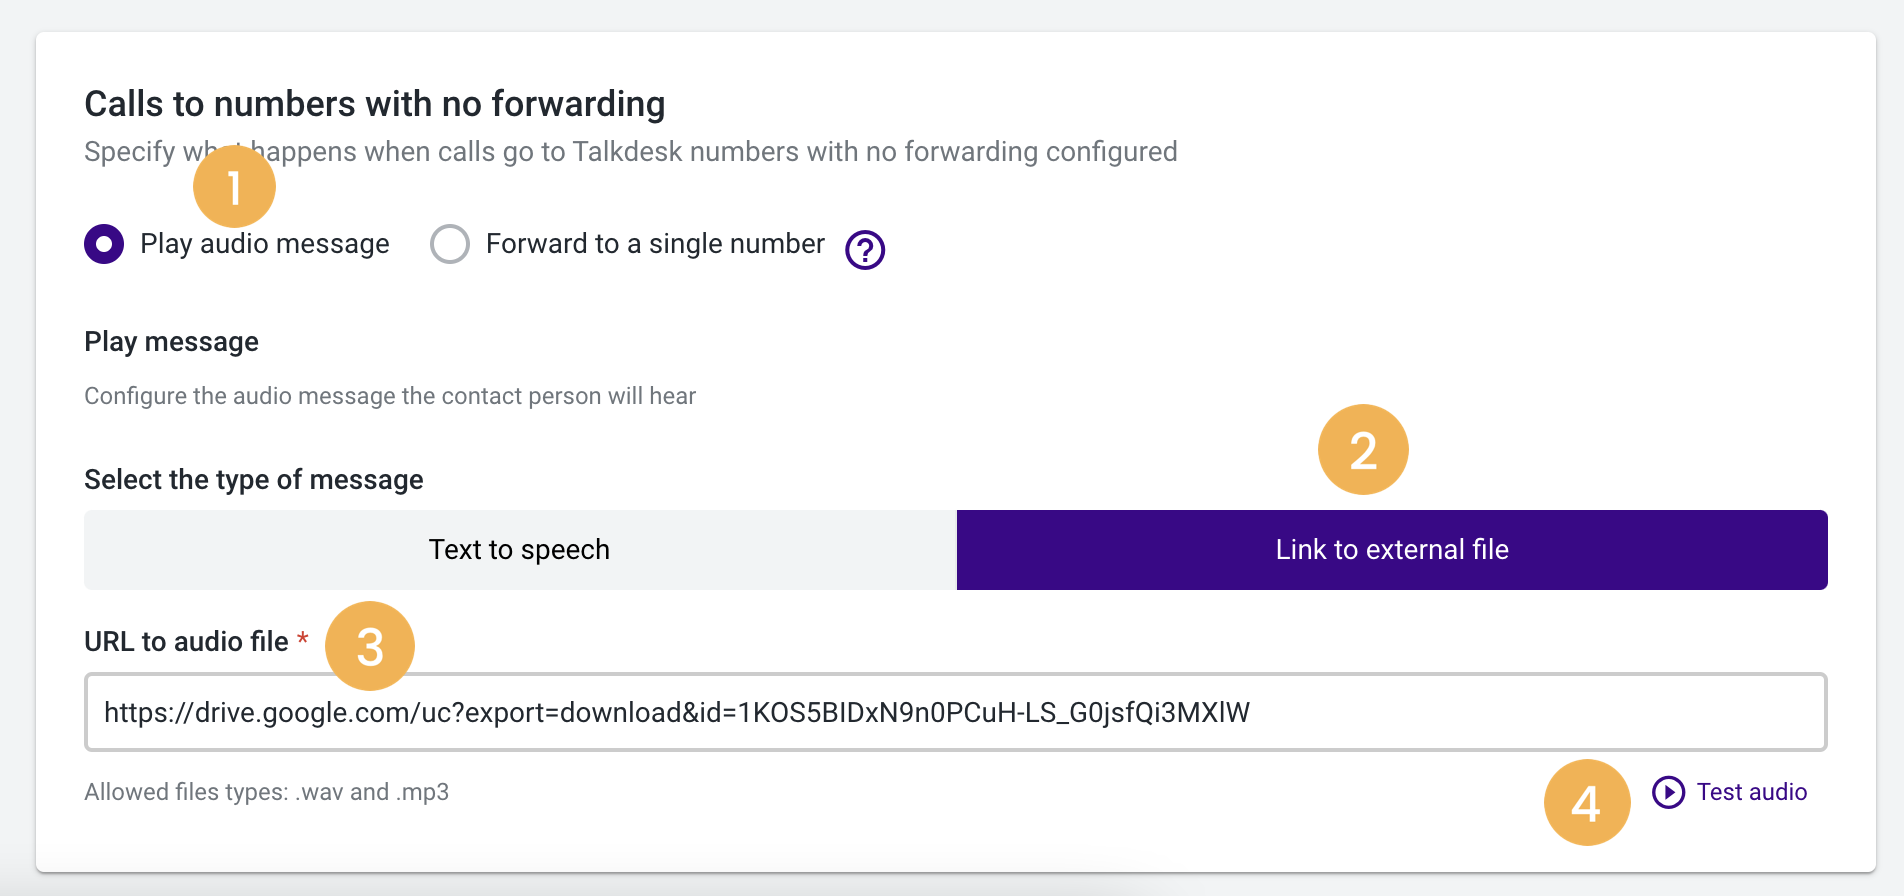This screenshot has height=896, width=1904.
Task: Click the 'Play audio message' label text
Action: tap(265, 244)
